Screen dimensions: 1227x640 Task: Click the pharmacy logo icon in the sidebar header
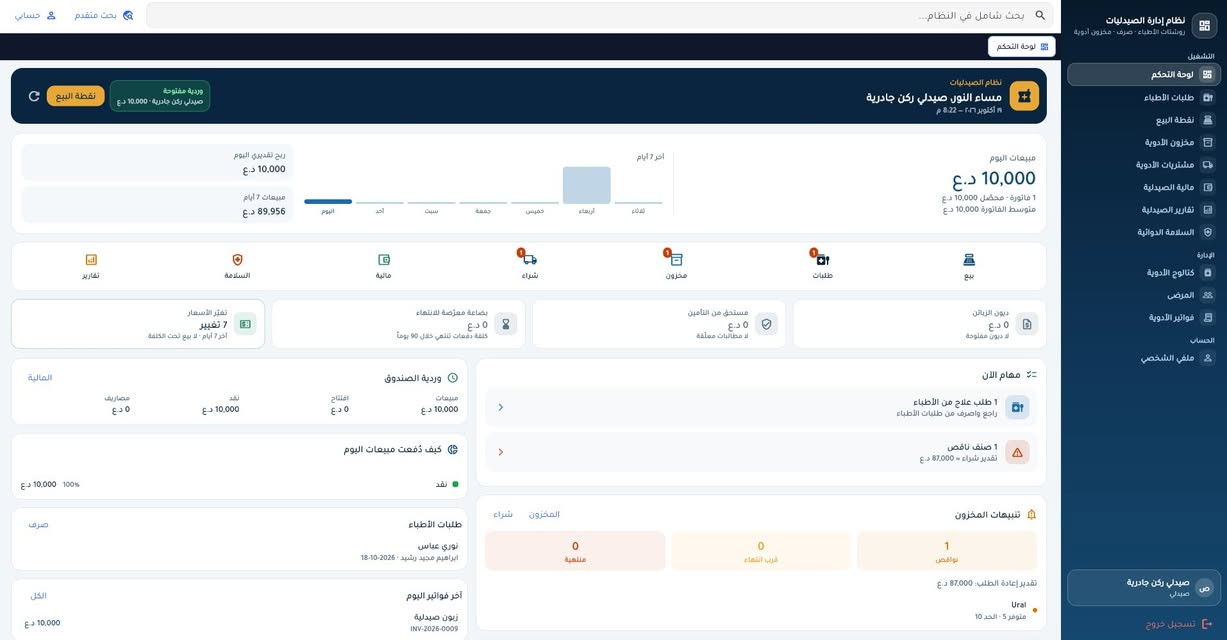[x=1205, y=26]
